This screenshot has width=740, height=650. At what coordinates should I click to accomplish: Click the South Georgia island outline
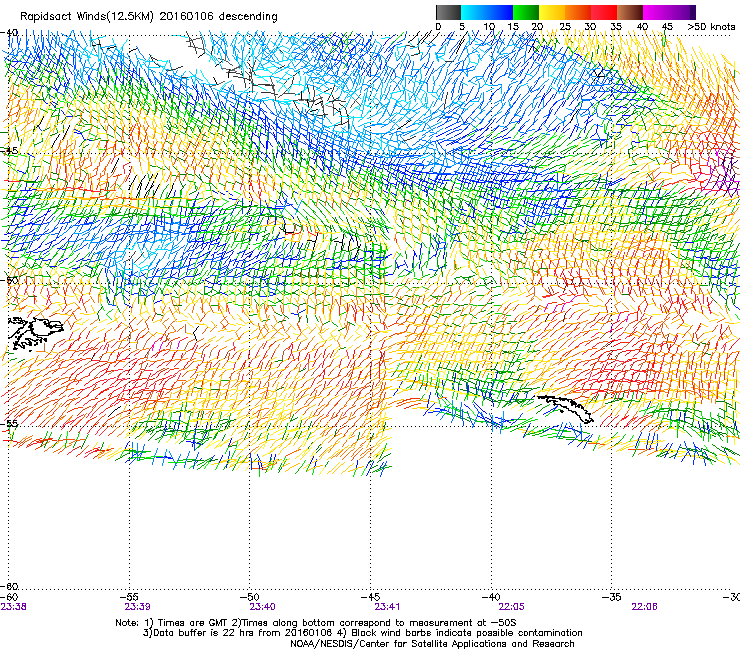point(565,408)
